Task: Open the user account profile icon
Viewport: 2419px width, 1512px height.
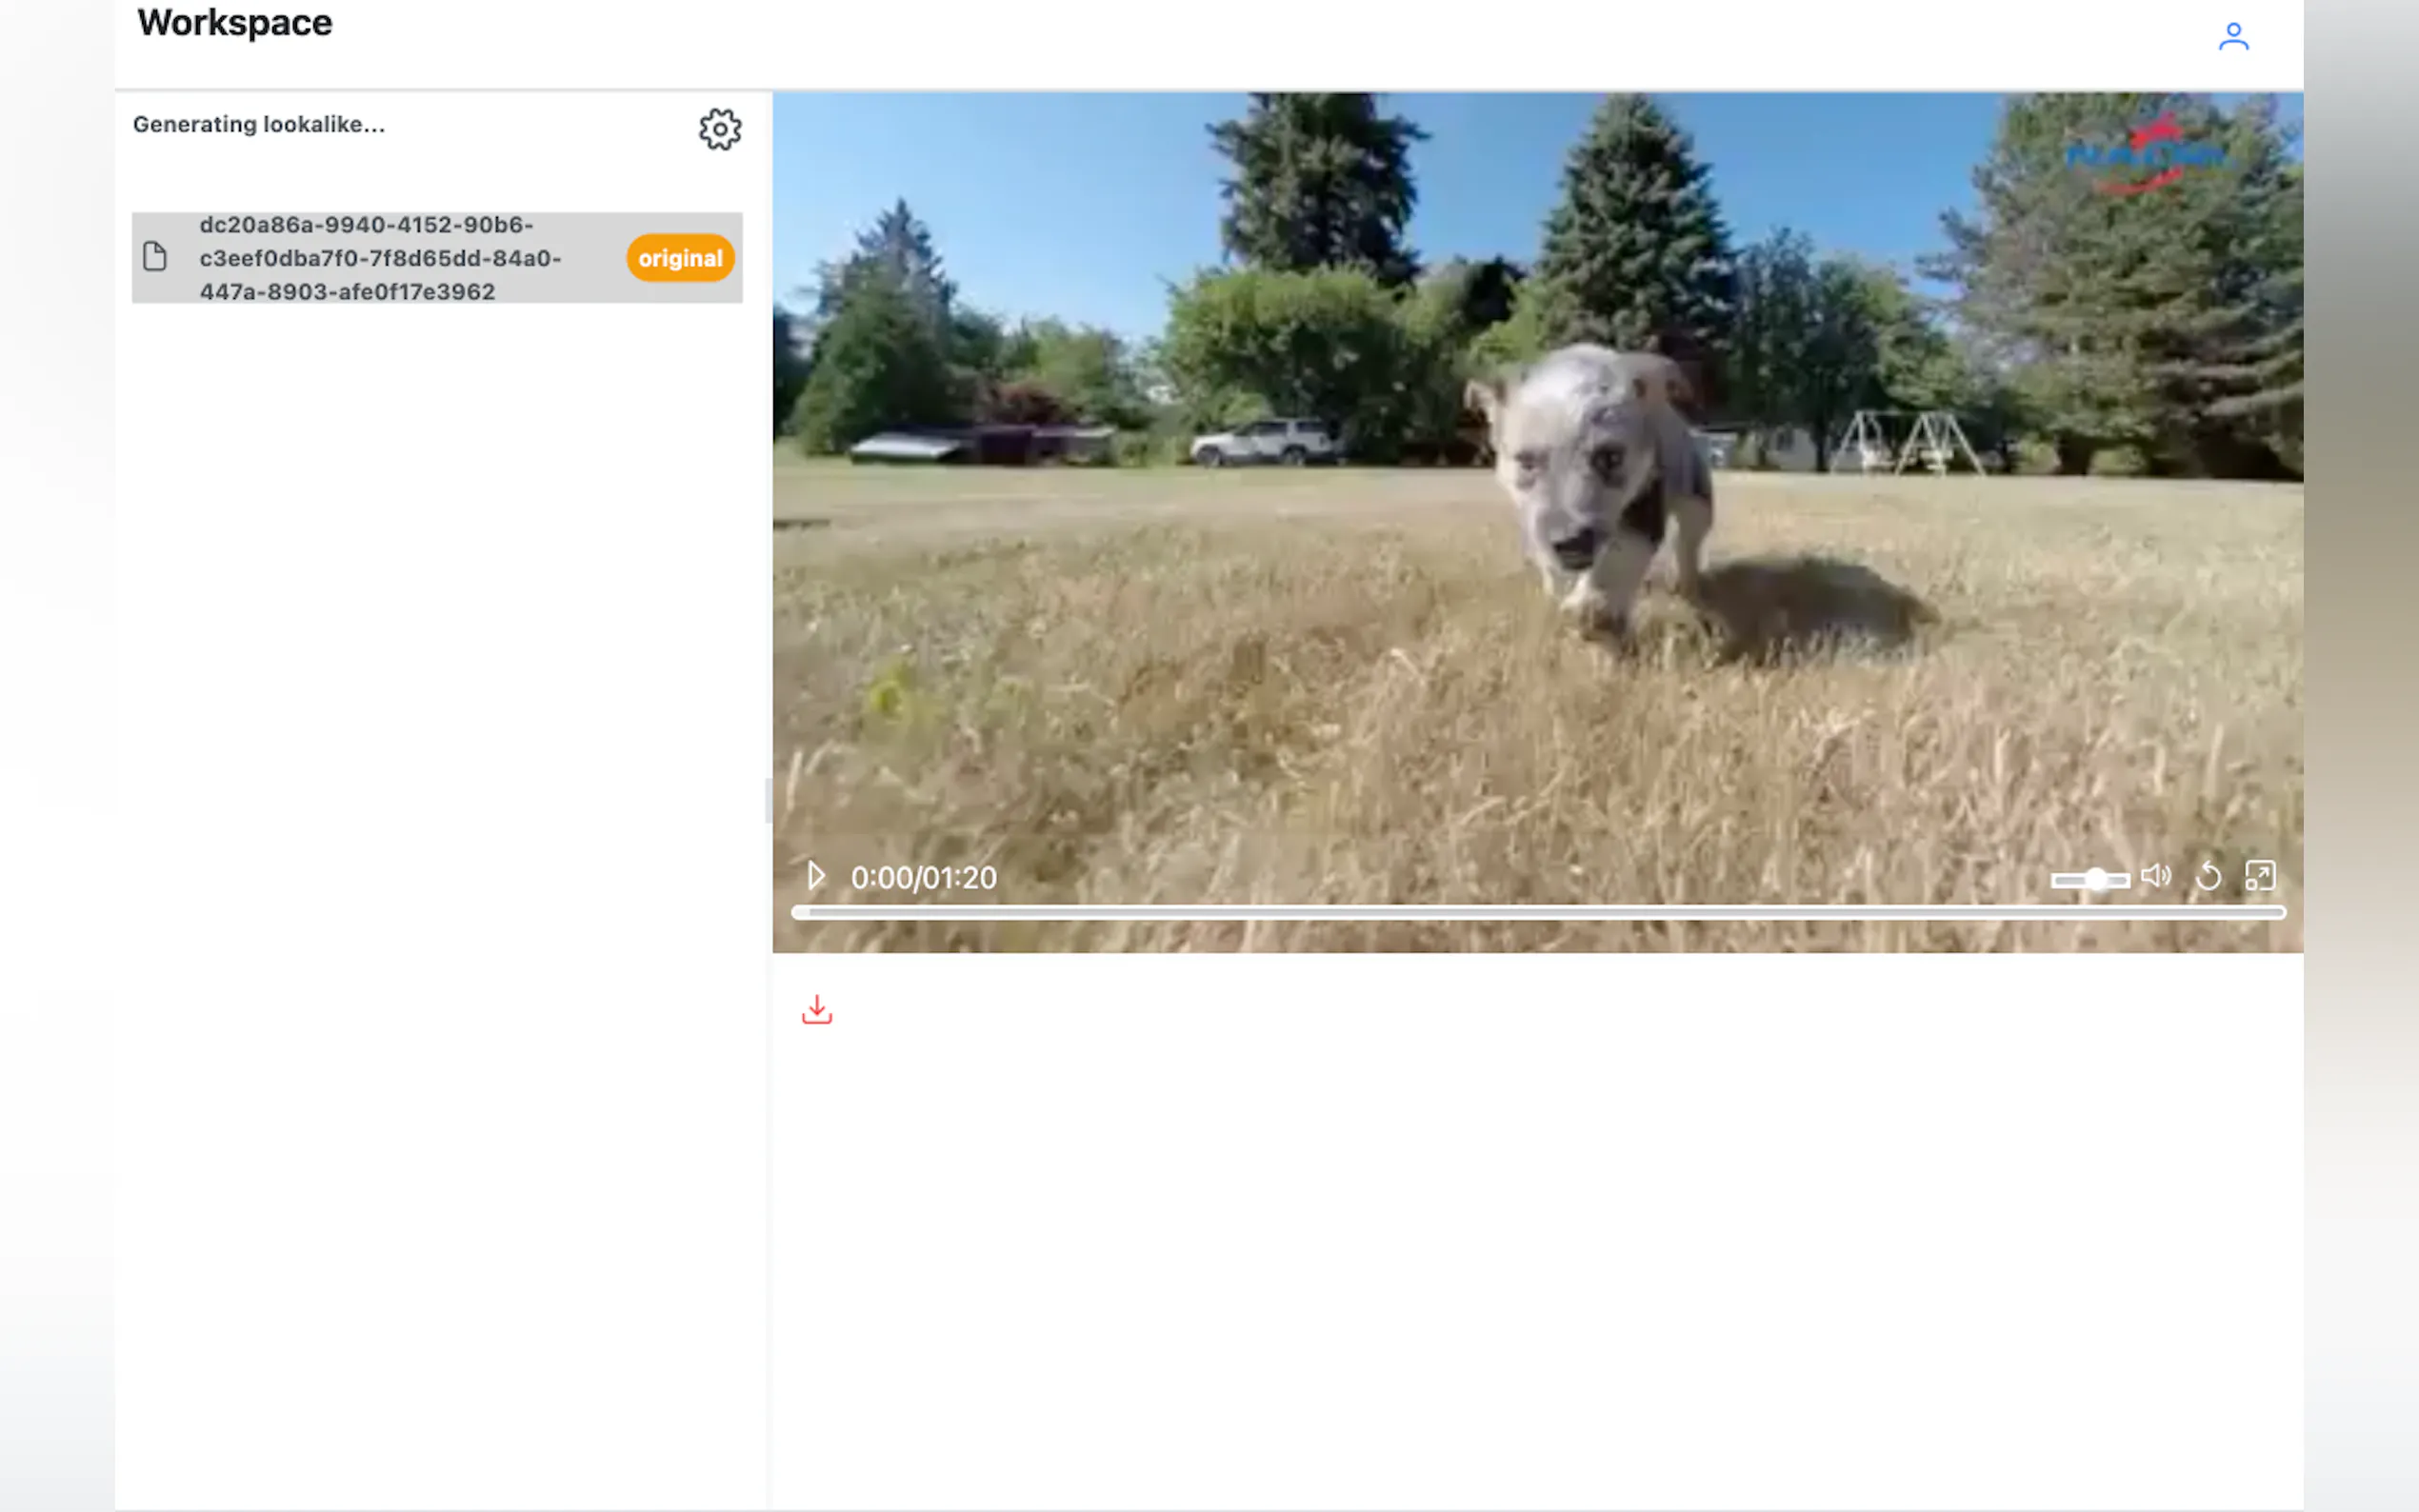Action: (2232, 37)
